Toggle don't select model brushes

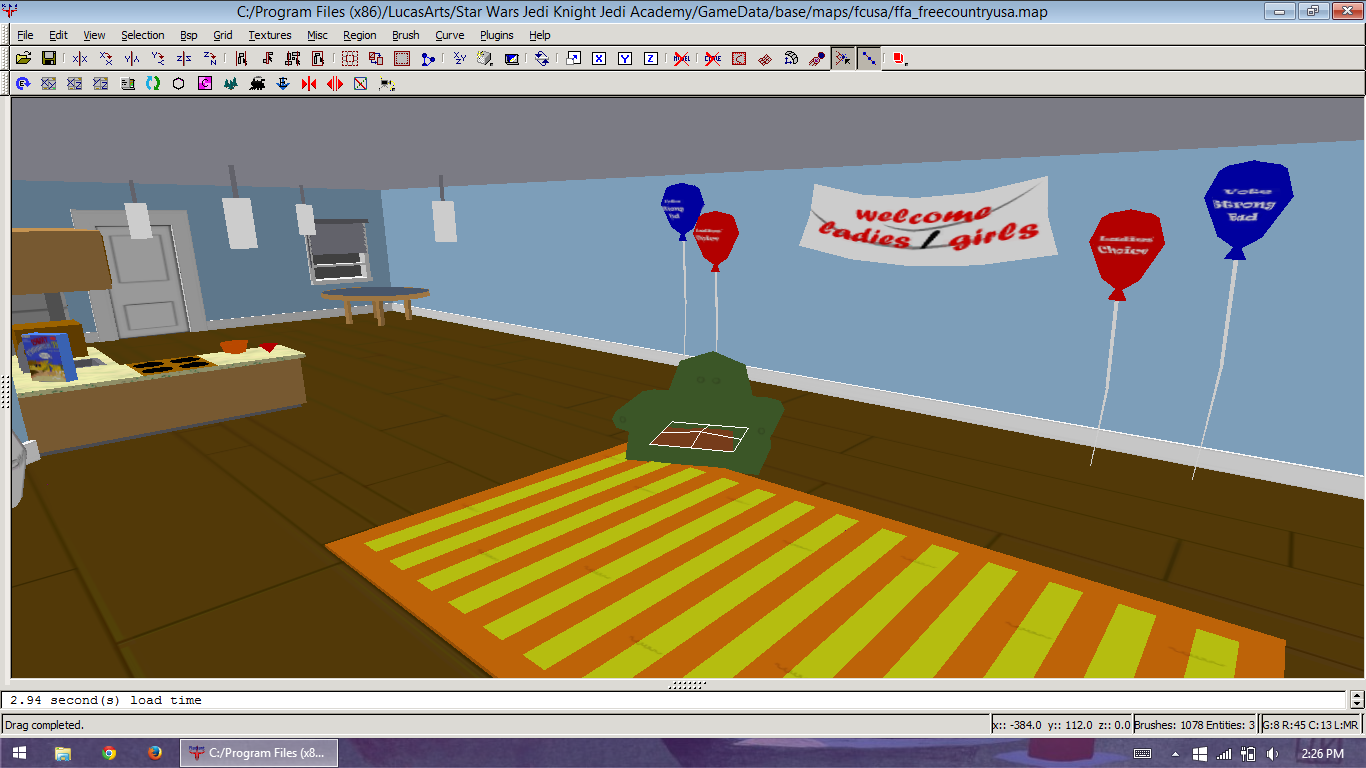(x=682, y=59)
